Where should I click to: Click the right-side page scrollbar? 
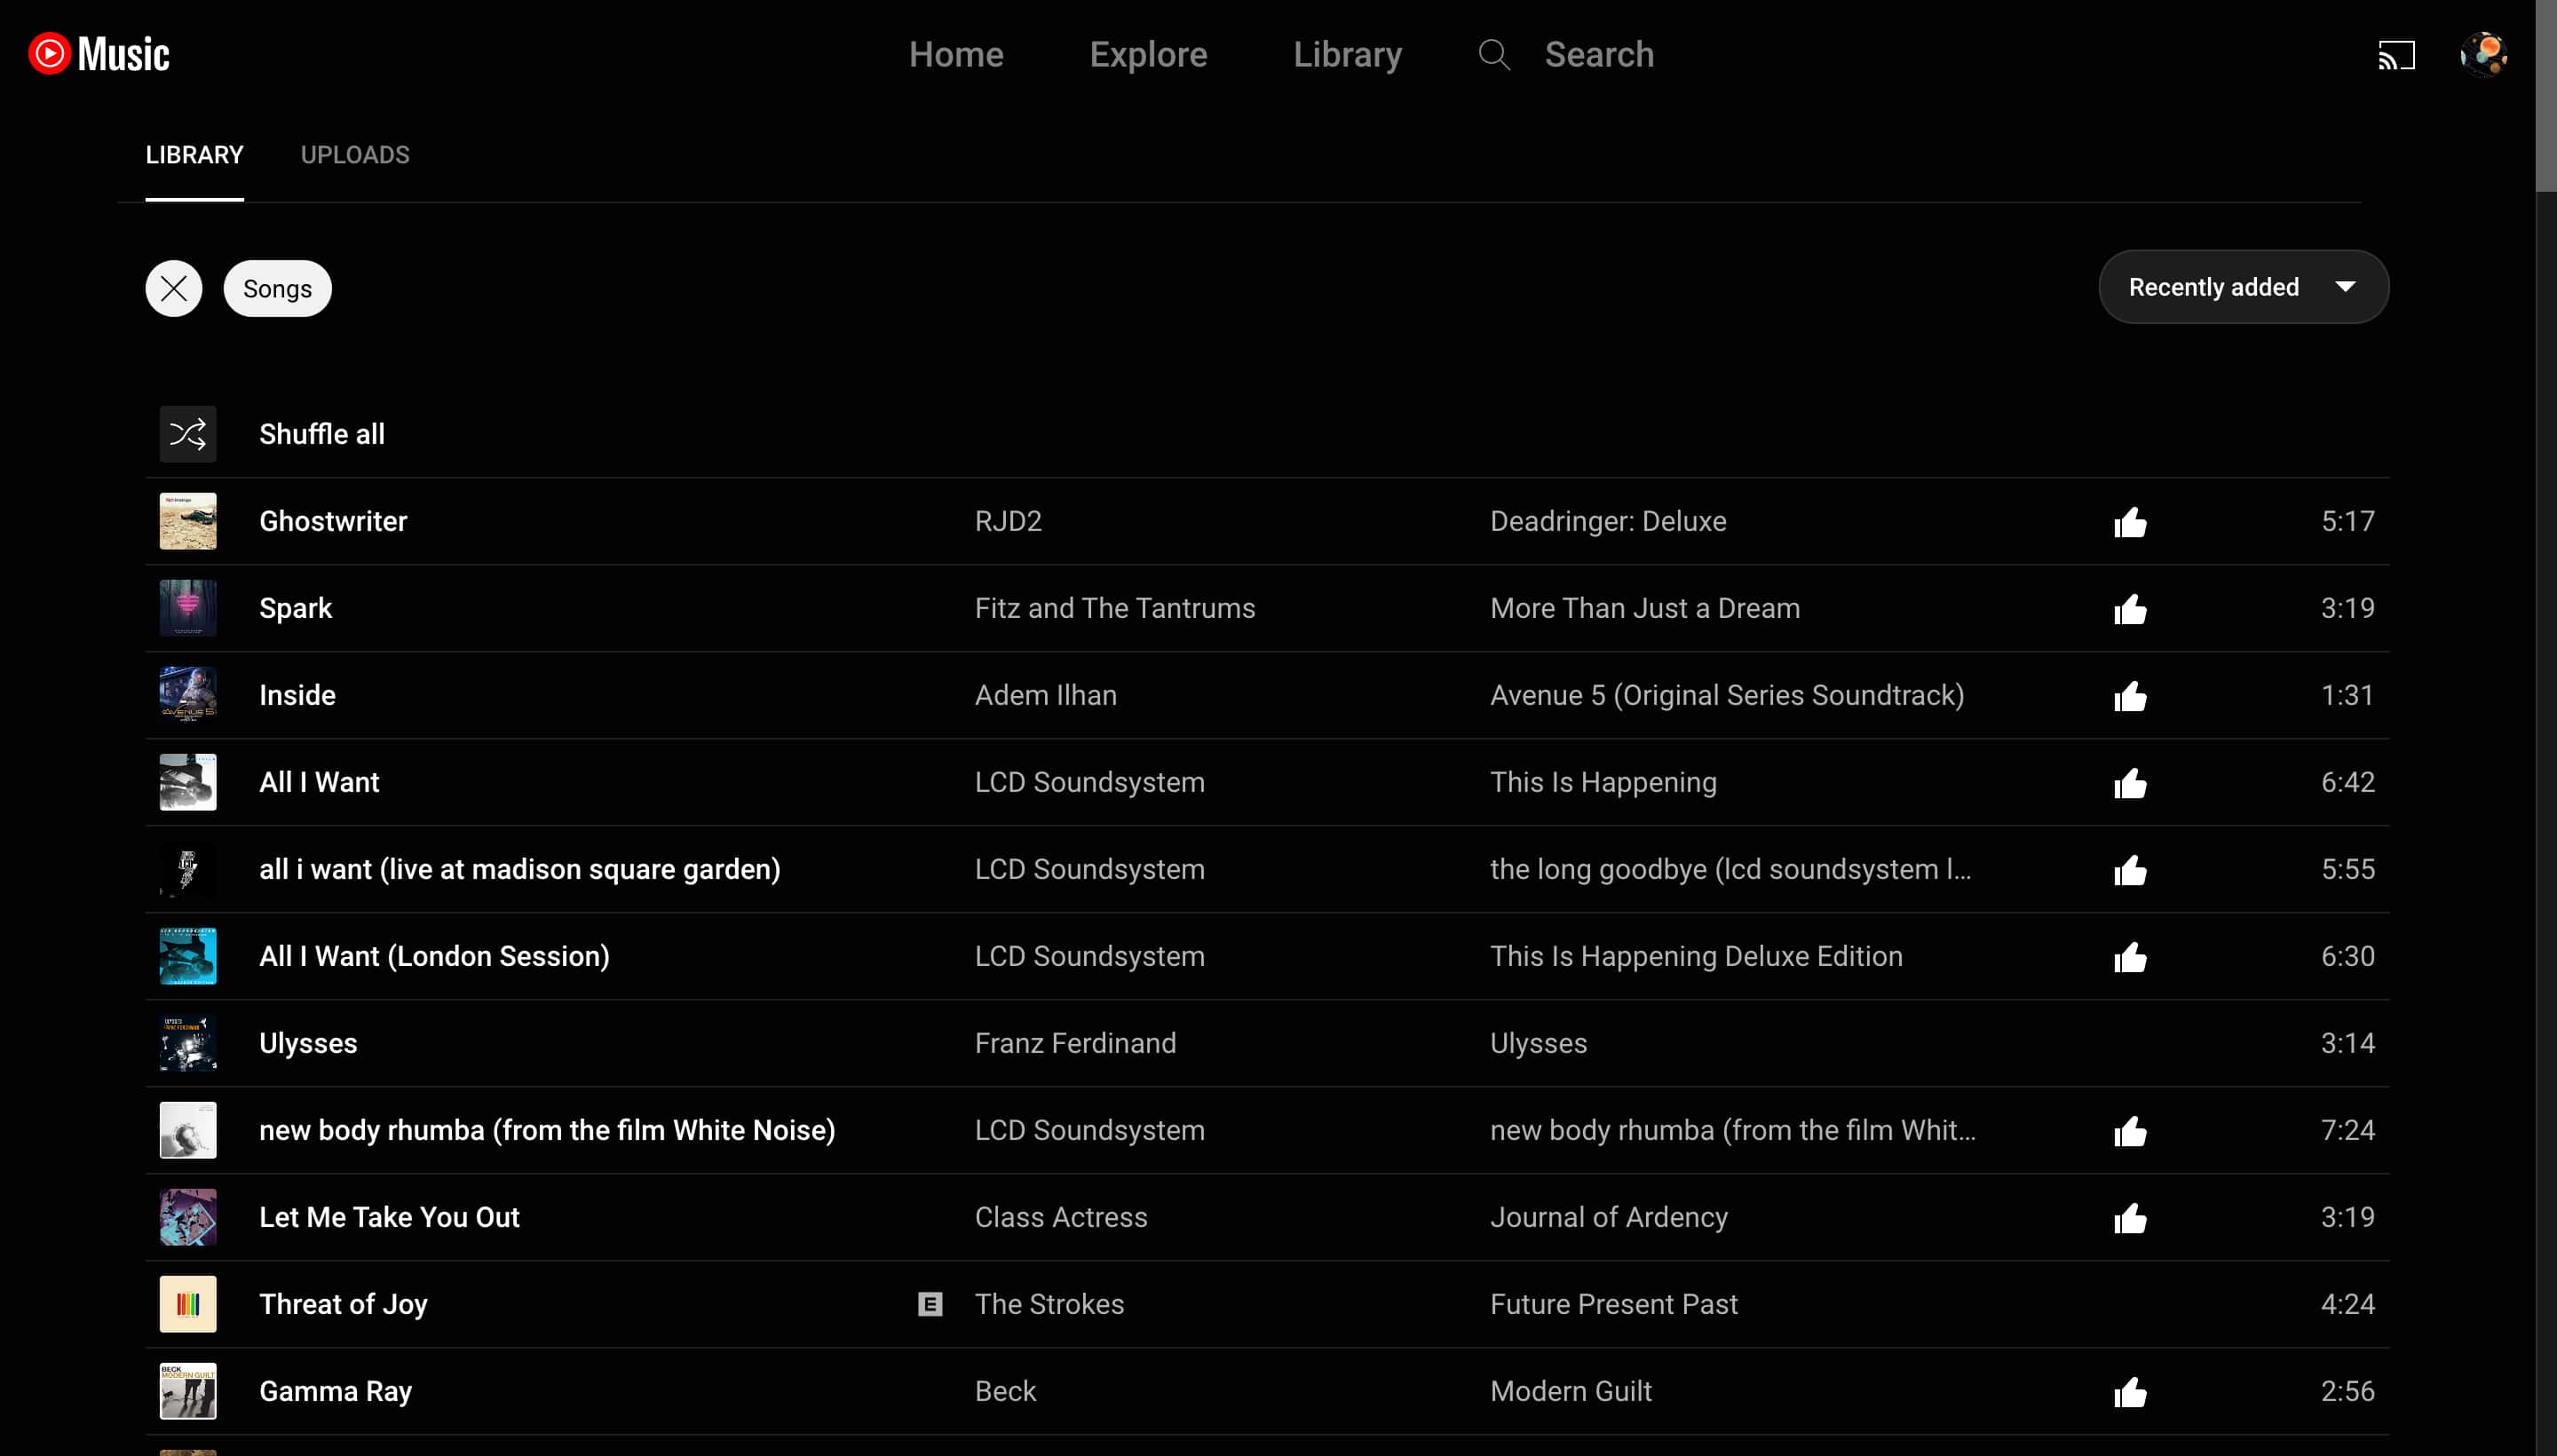coord(2543,100)
